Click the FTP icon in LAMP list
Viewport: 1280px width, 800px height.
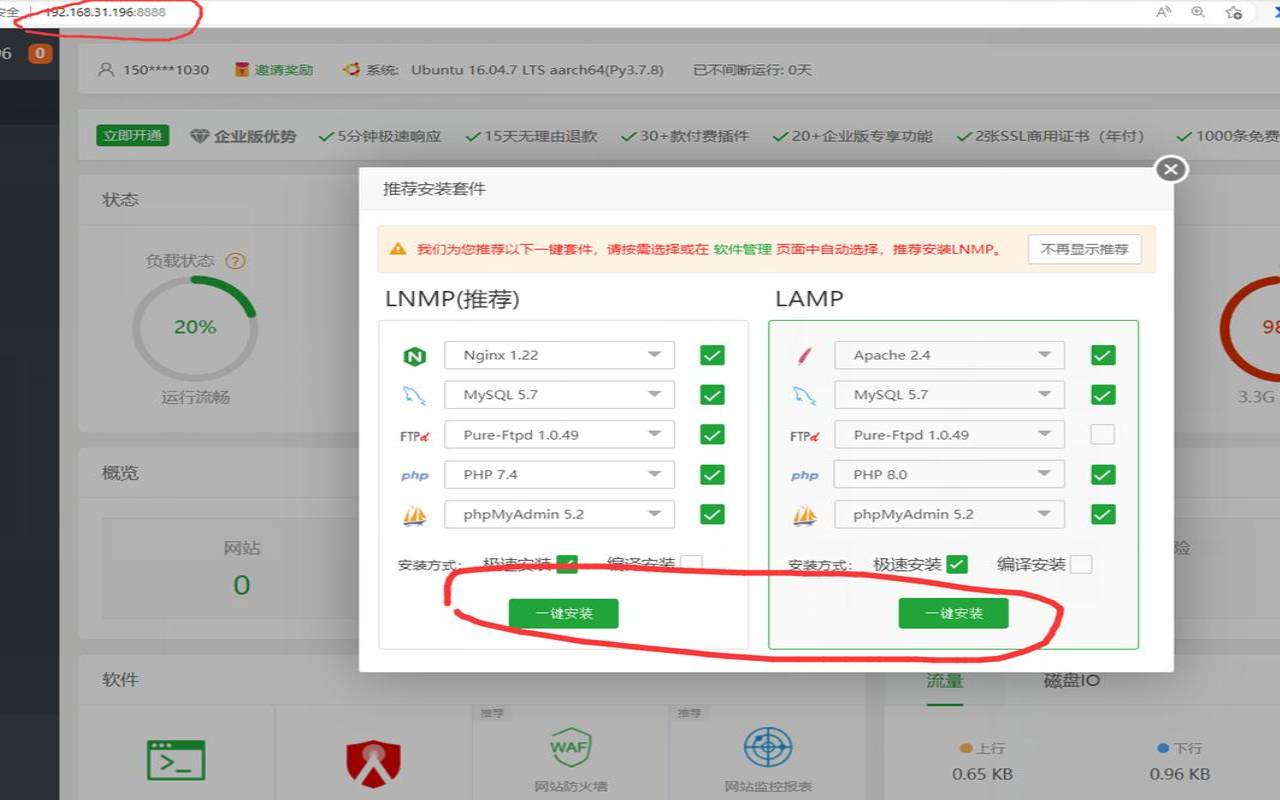coord(804,436)
